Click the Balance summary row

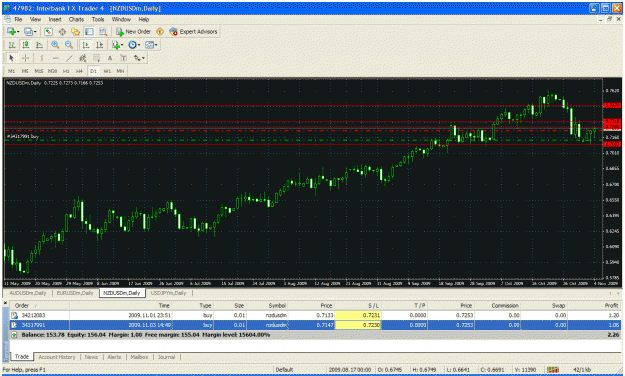(315, 335)
